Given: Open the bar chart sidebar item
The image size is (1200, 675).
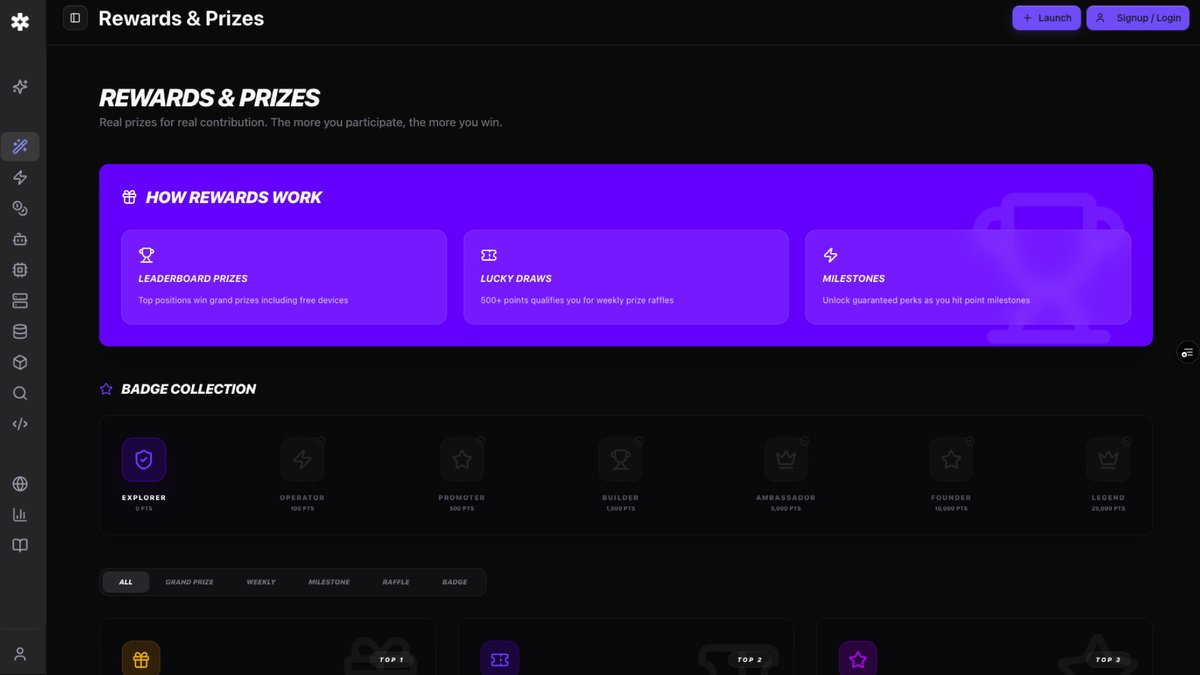Looking at the screenshot, I should 20,515.
